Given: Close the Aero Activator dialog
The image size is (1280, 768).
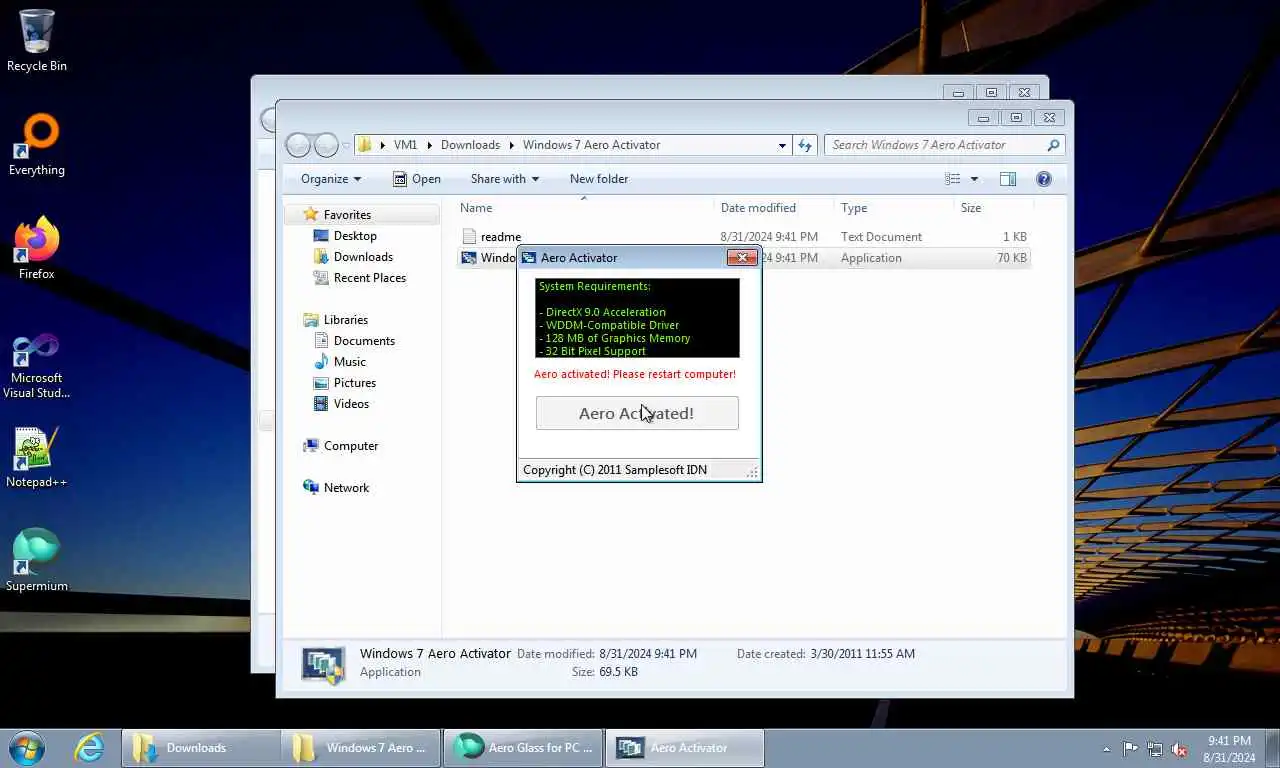Looking at the screenshot, I should tap(742, 258).
